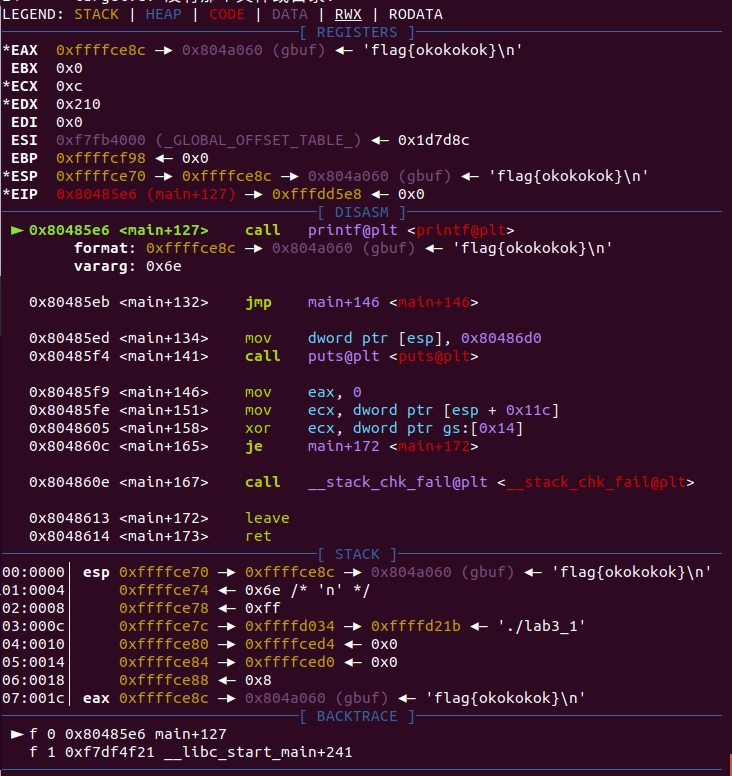This screenshot has width=732, height=776.
Task: Click the backtrace frame arrow marker
Action: pyautogui.click(x=17, y=734)
